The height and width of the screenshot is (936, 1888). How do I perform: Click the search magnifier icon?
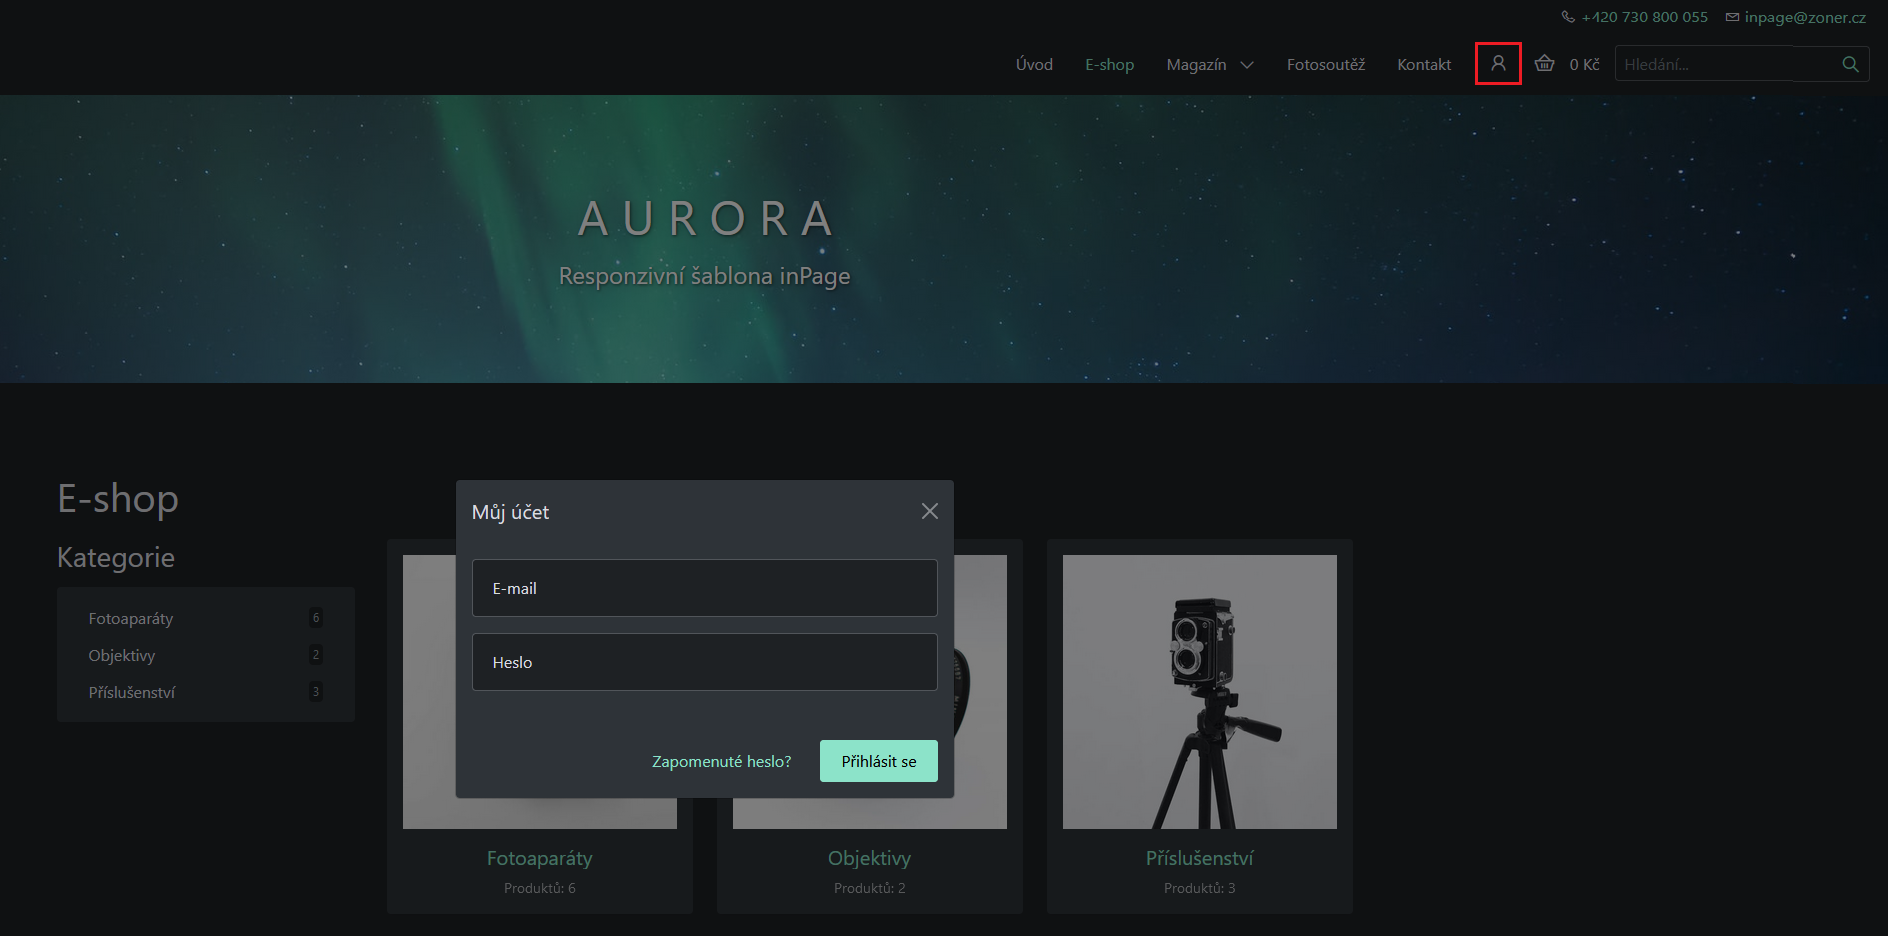coord(1850,64)
